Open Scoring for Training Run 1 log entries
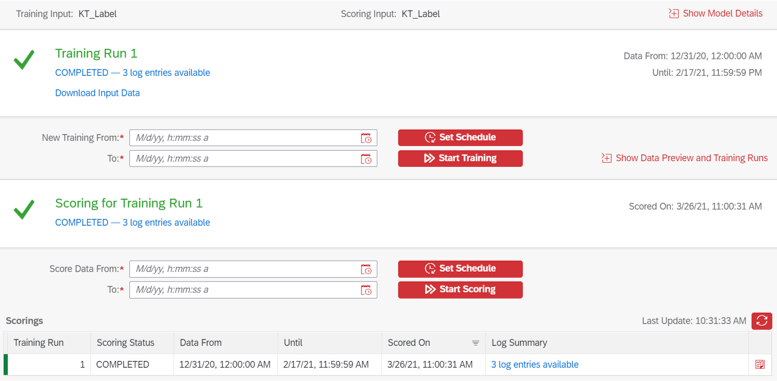 [x=132, y=222]
